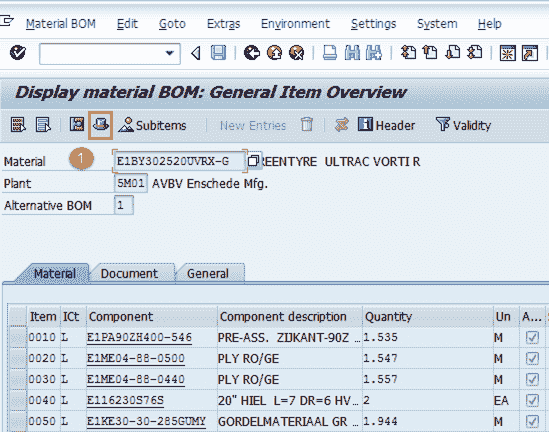The height and width of the screenshot is (432, 549).
Task: Open component link E116230S76S
Action: click(125, 400)
